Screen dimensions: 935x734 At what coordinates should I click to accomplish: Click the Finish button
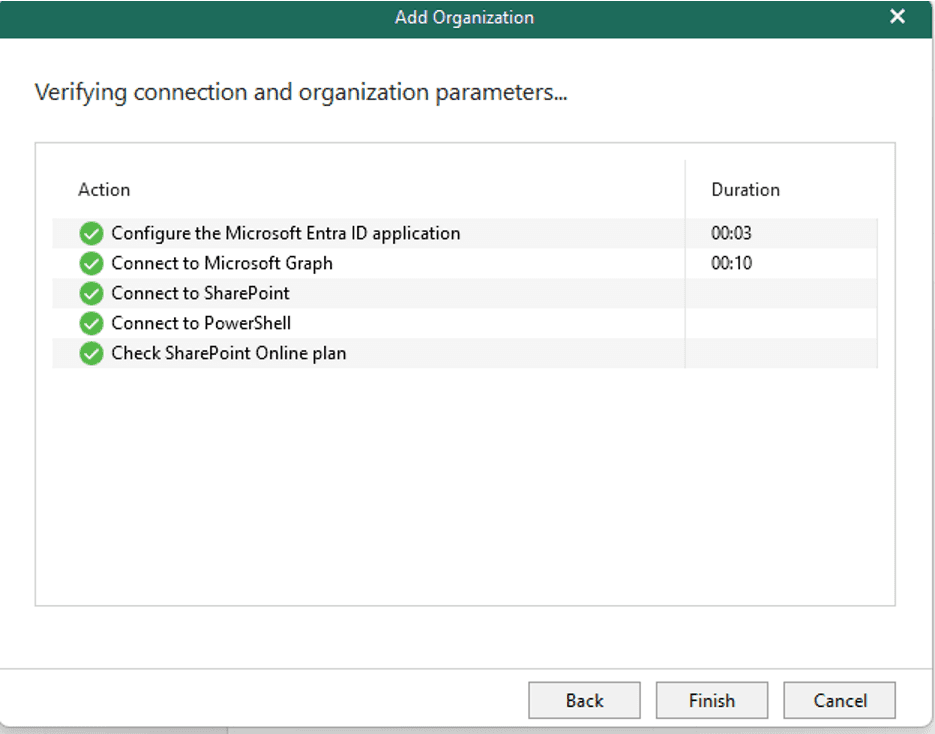[x=711, y=700]
